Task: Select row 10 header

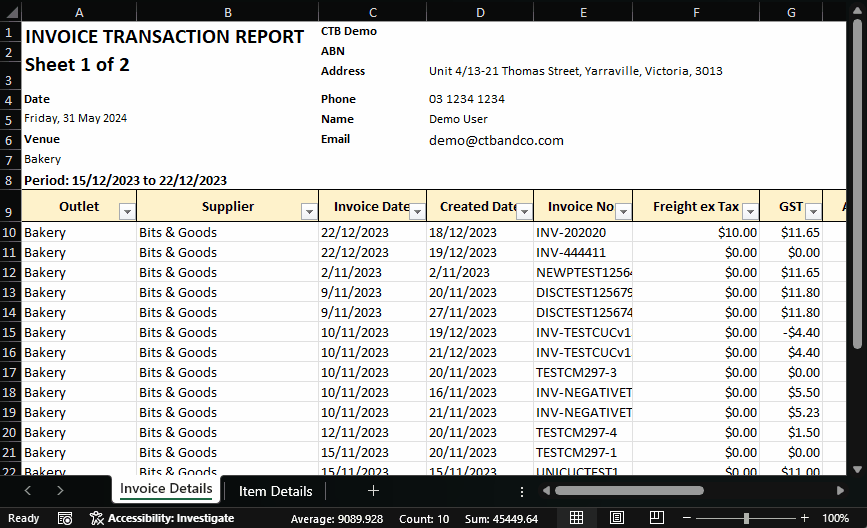Action: pos(10,232)
